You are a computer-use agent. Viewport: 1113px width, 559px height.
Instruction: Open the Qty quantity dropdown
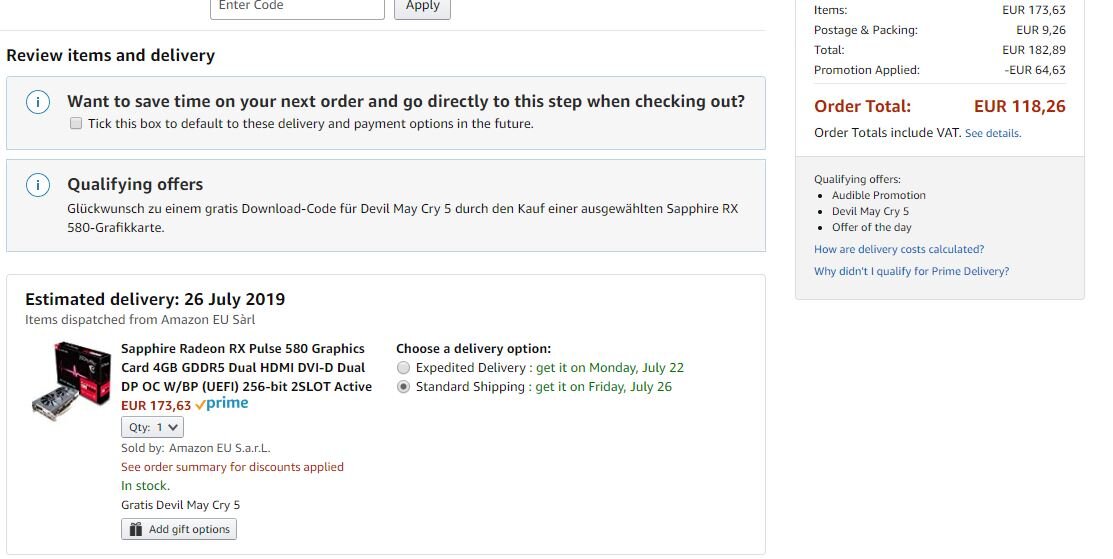[153, 427]
